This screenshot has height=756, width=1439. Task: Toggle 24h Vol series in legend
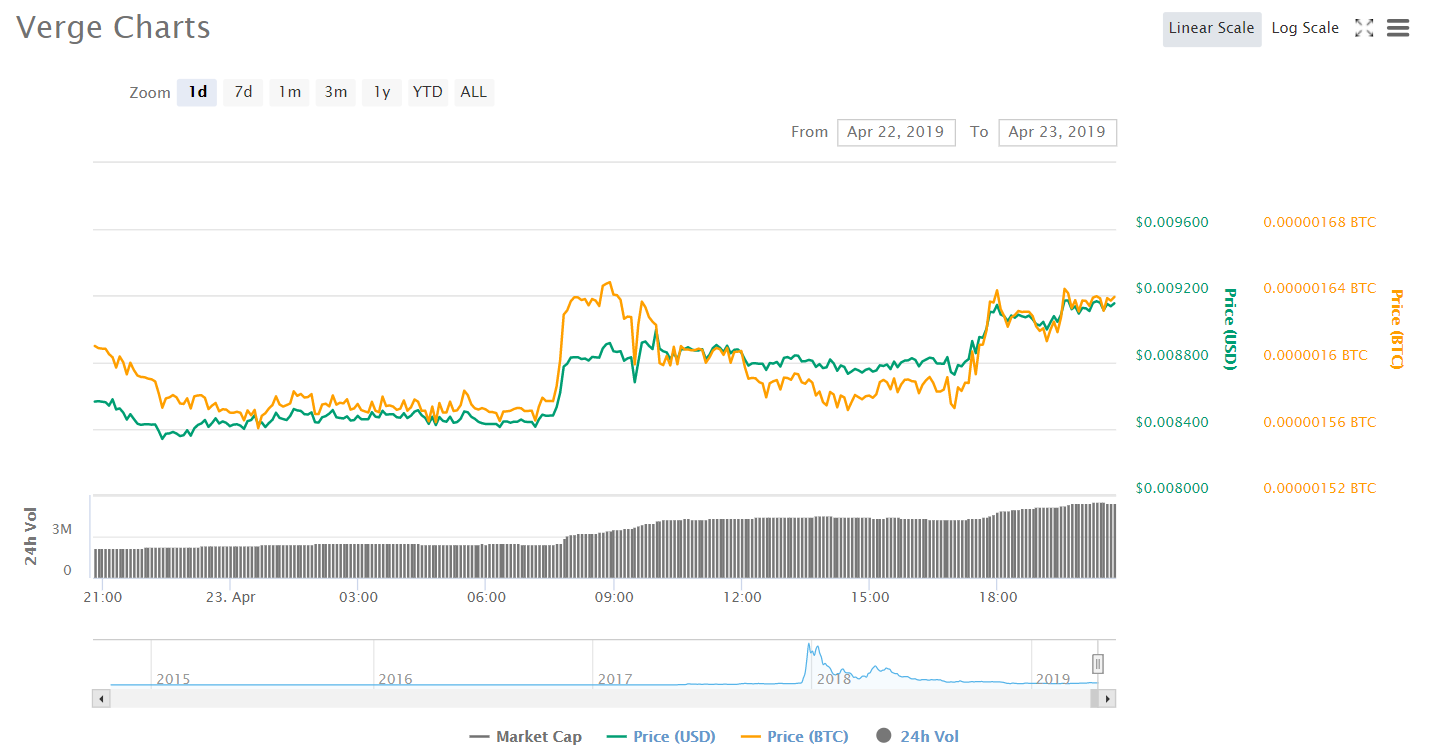coord(917,737)
